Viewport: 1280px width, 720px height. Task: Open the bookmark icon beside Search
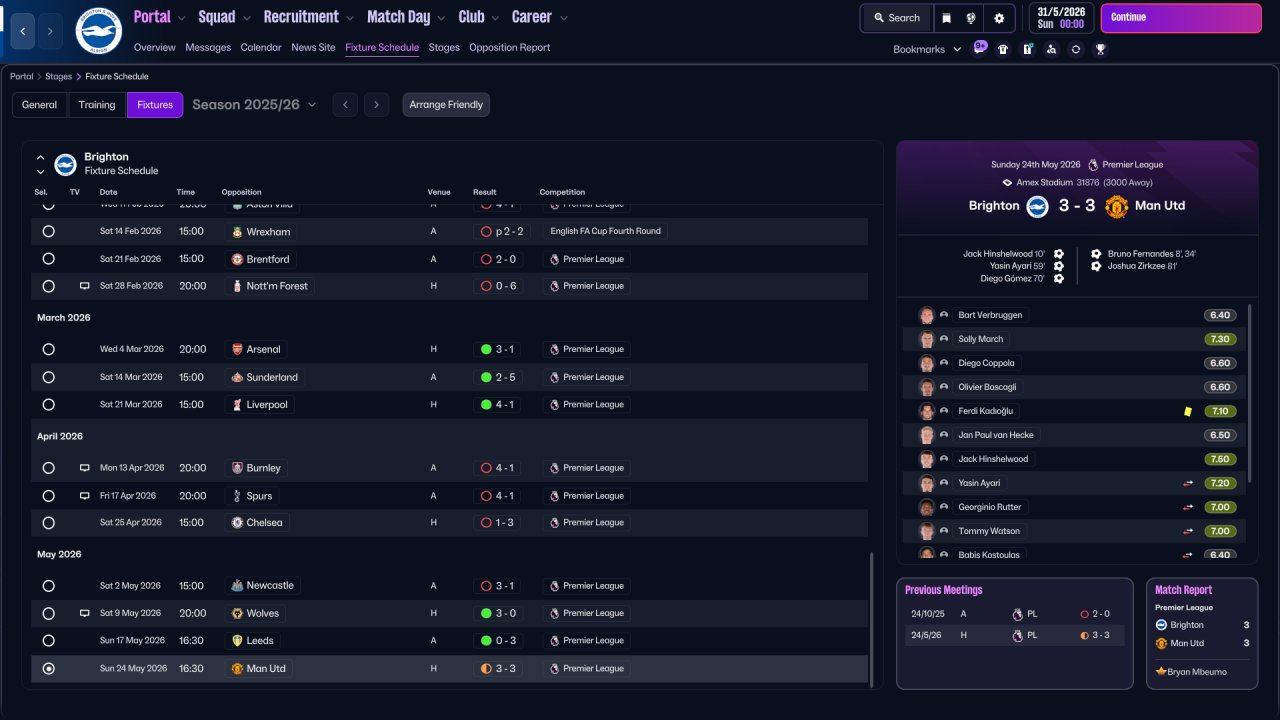point(948,18)
